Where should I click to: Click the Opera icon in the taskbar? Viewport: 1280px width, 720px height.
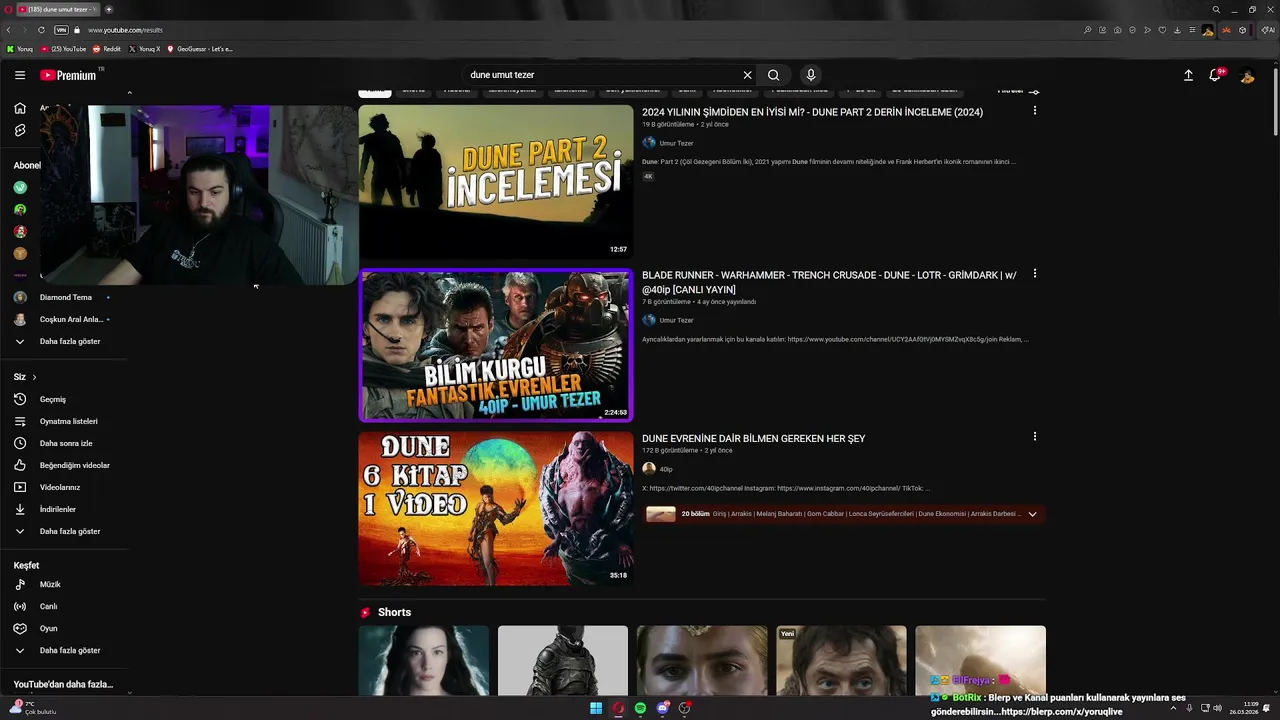click(618, 708)
